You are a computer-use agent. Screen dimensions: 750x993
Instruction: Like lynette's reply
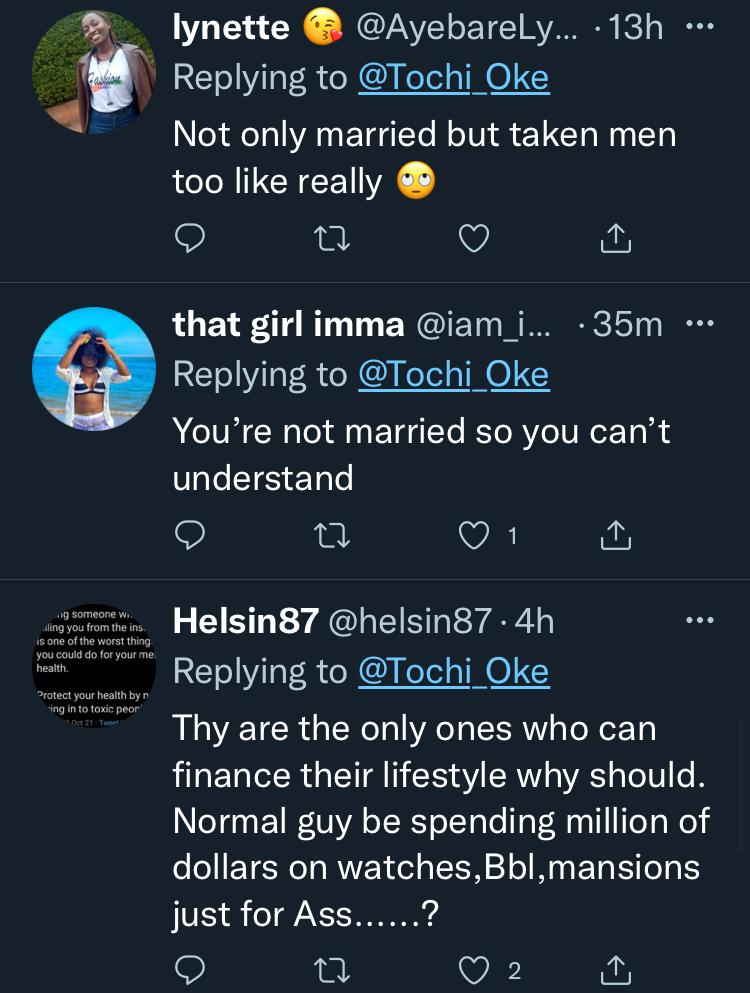click(473, 238)
